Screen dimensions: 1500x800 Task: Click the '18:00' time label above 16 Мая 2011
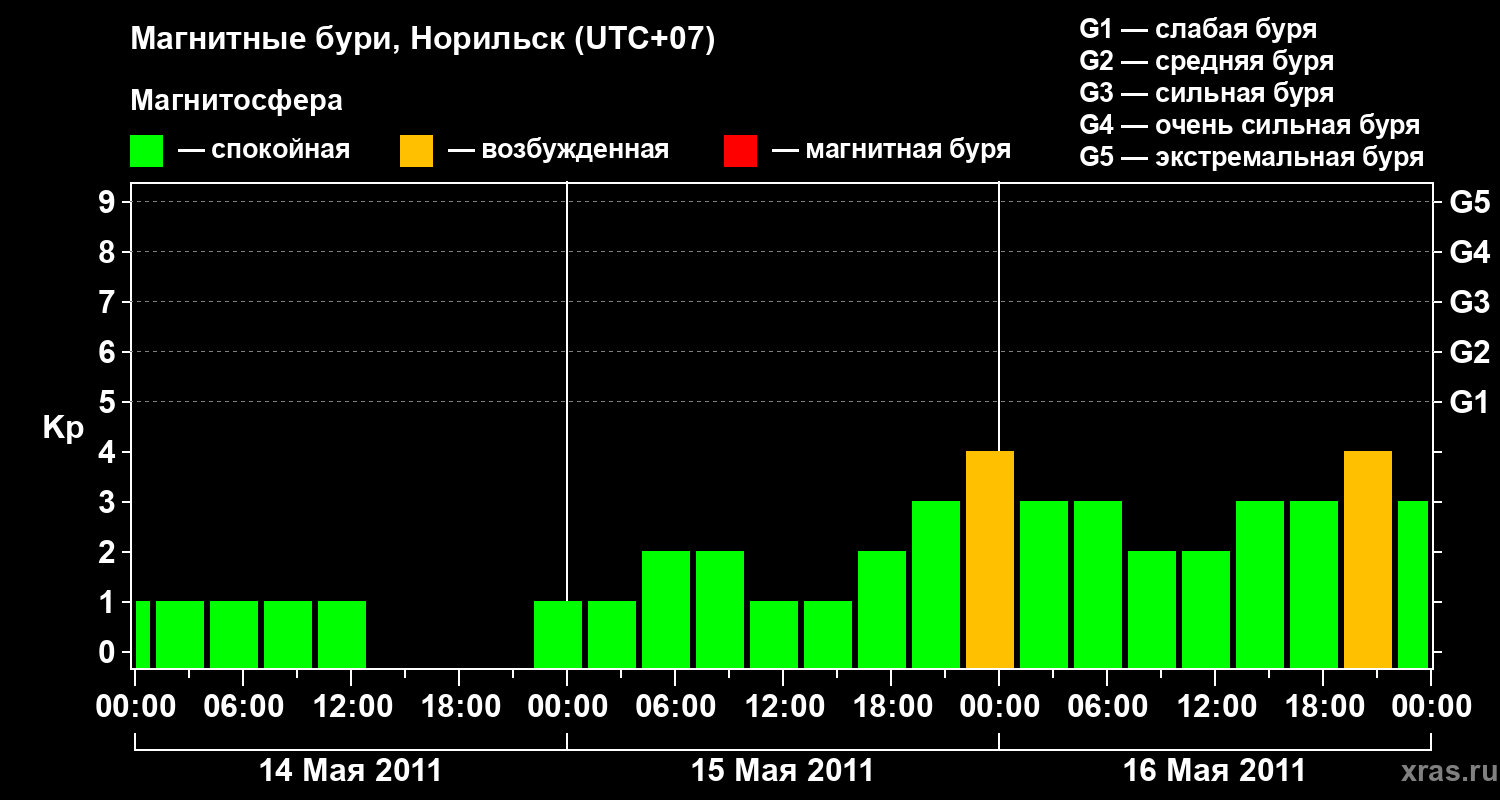coord(1323,707)
